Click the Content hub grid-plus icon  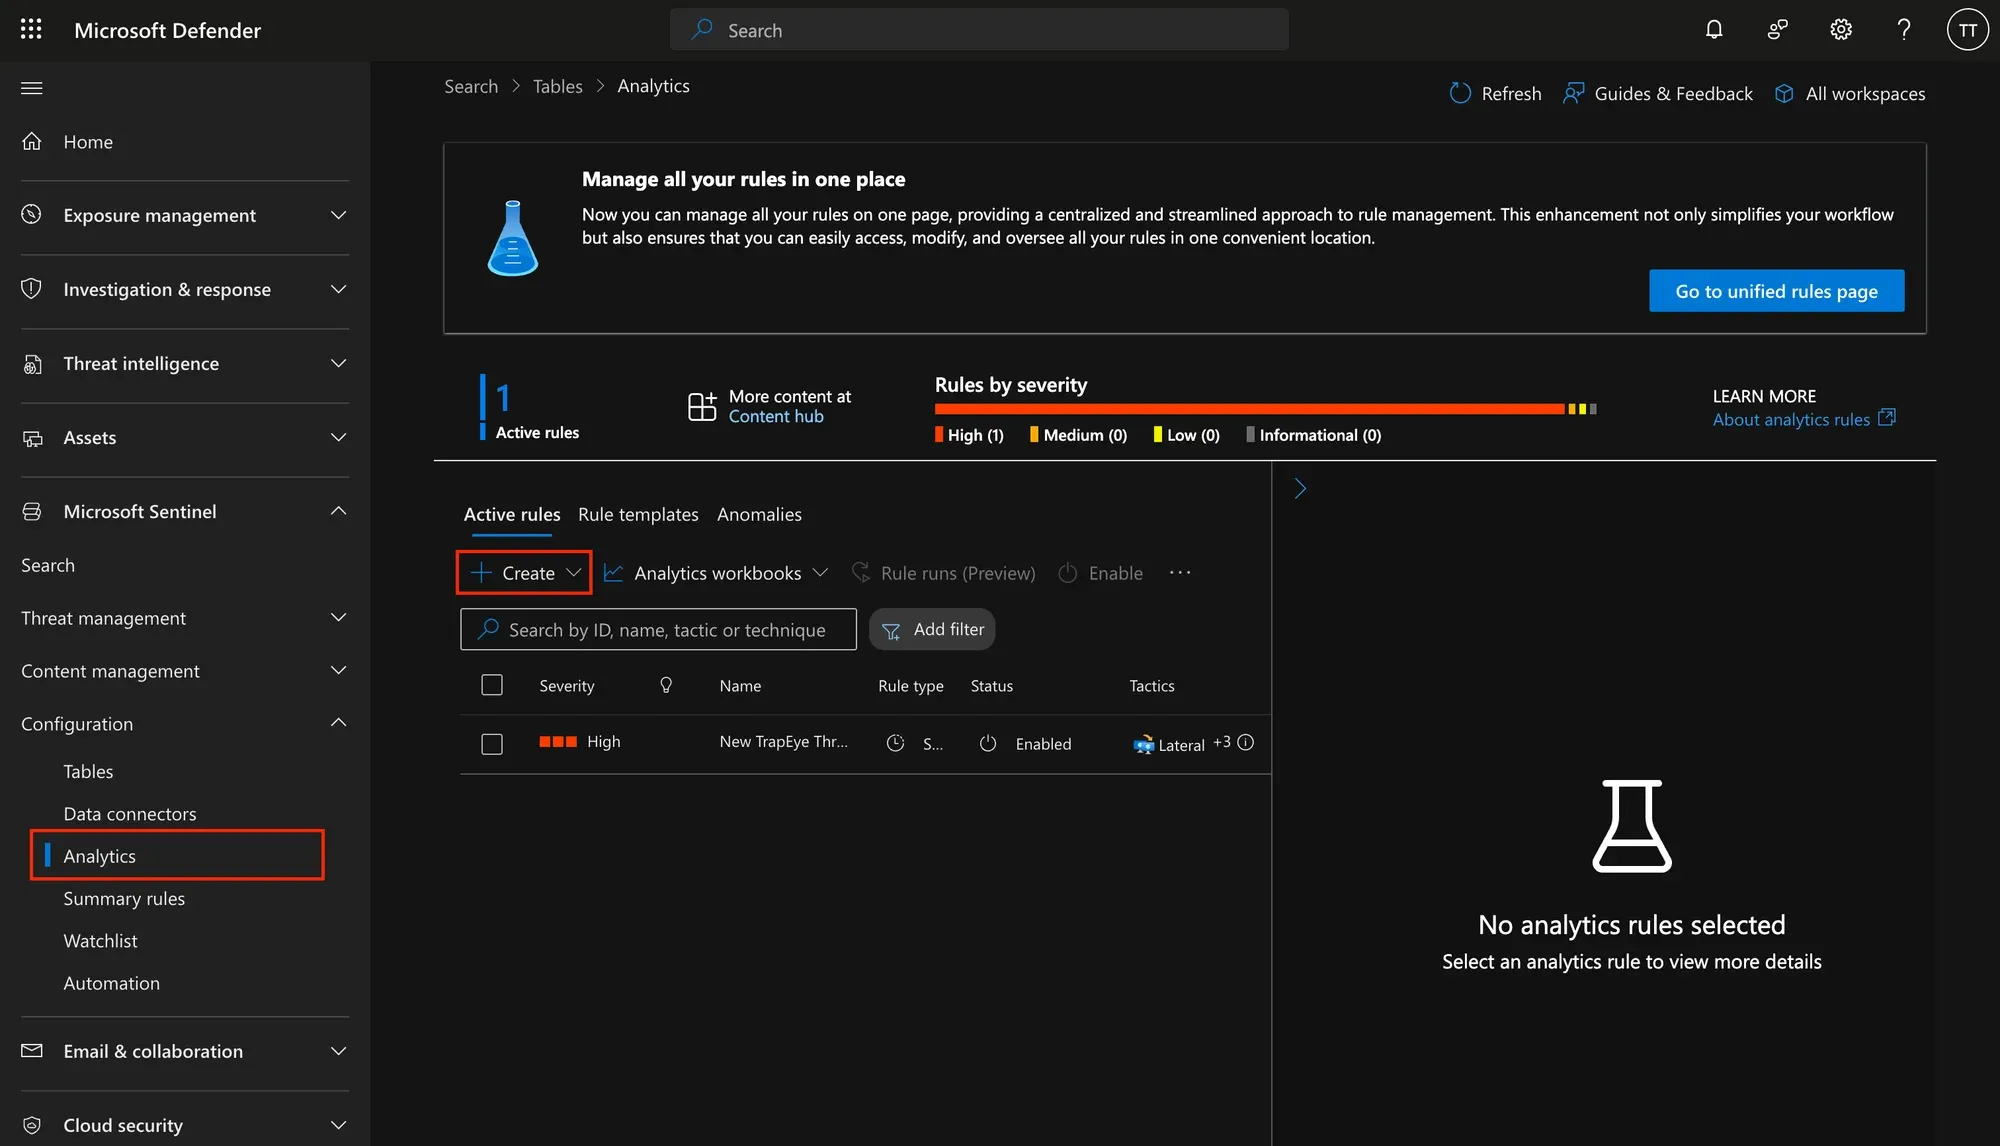(x=702, y=406)
